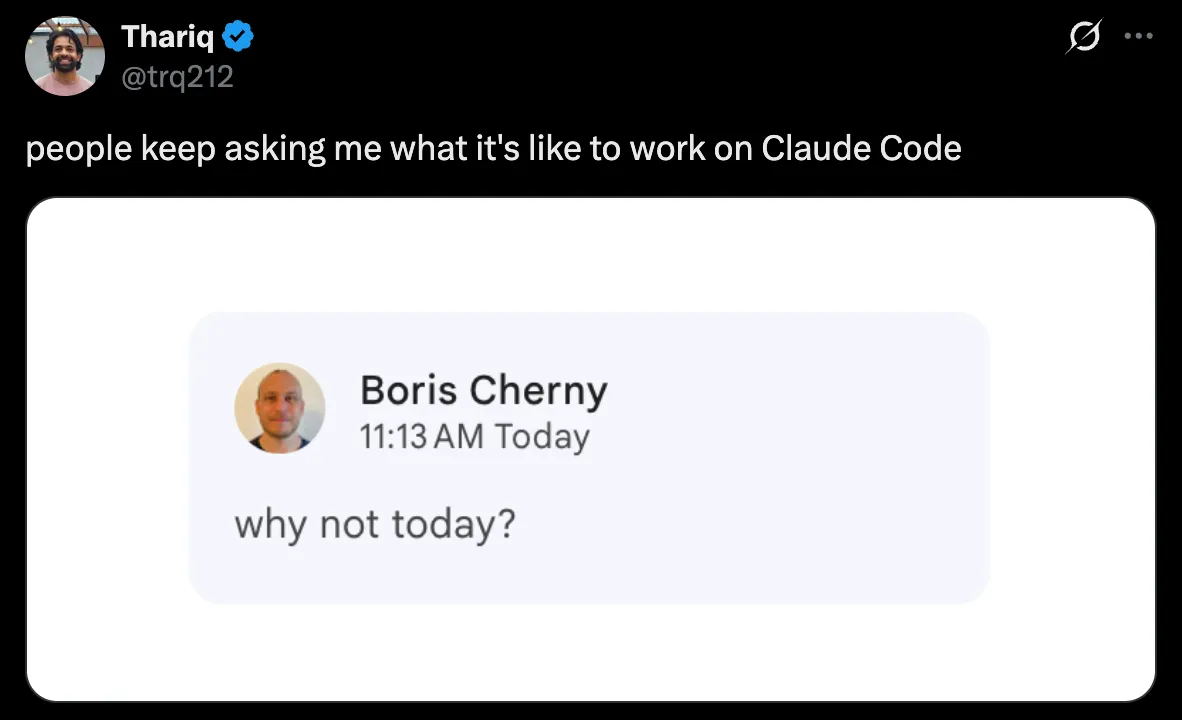Click the word Today in message timestamp
Viewport: 1182px width, 720px height.
coord(541,437)
